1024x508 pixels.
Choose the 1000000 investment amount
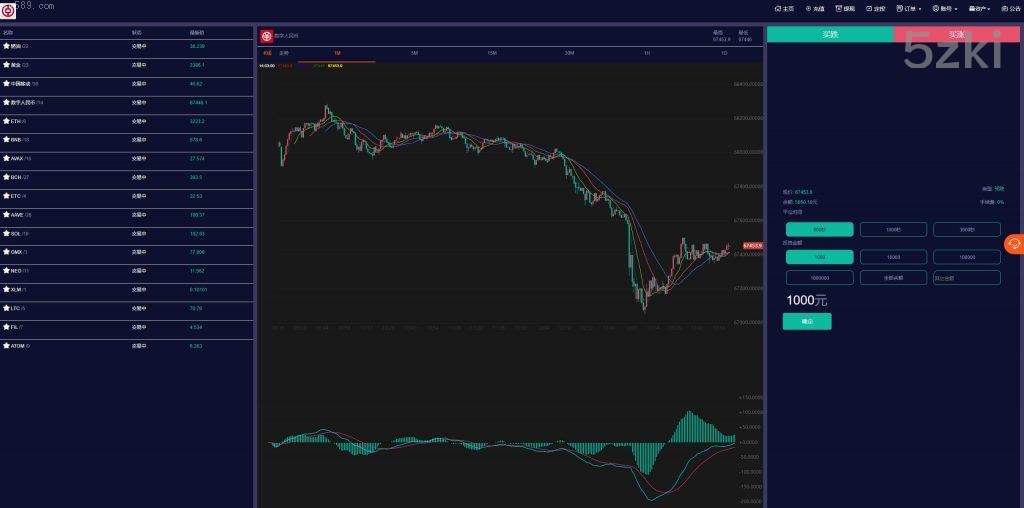tap(820, 278)
